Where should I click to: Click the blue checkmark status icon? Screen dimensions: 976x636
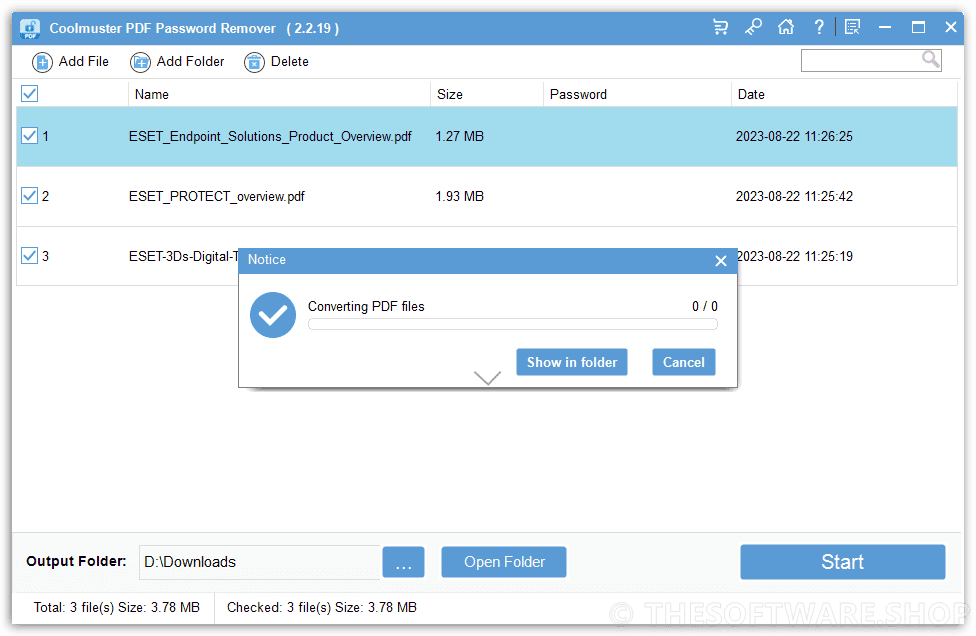pos(273,315)
